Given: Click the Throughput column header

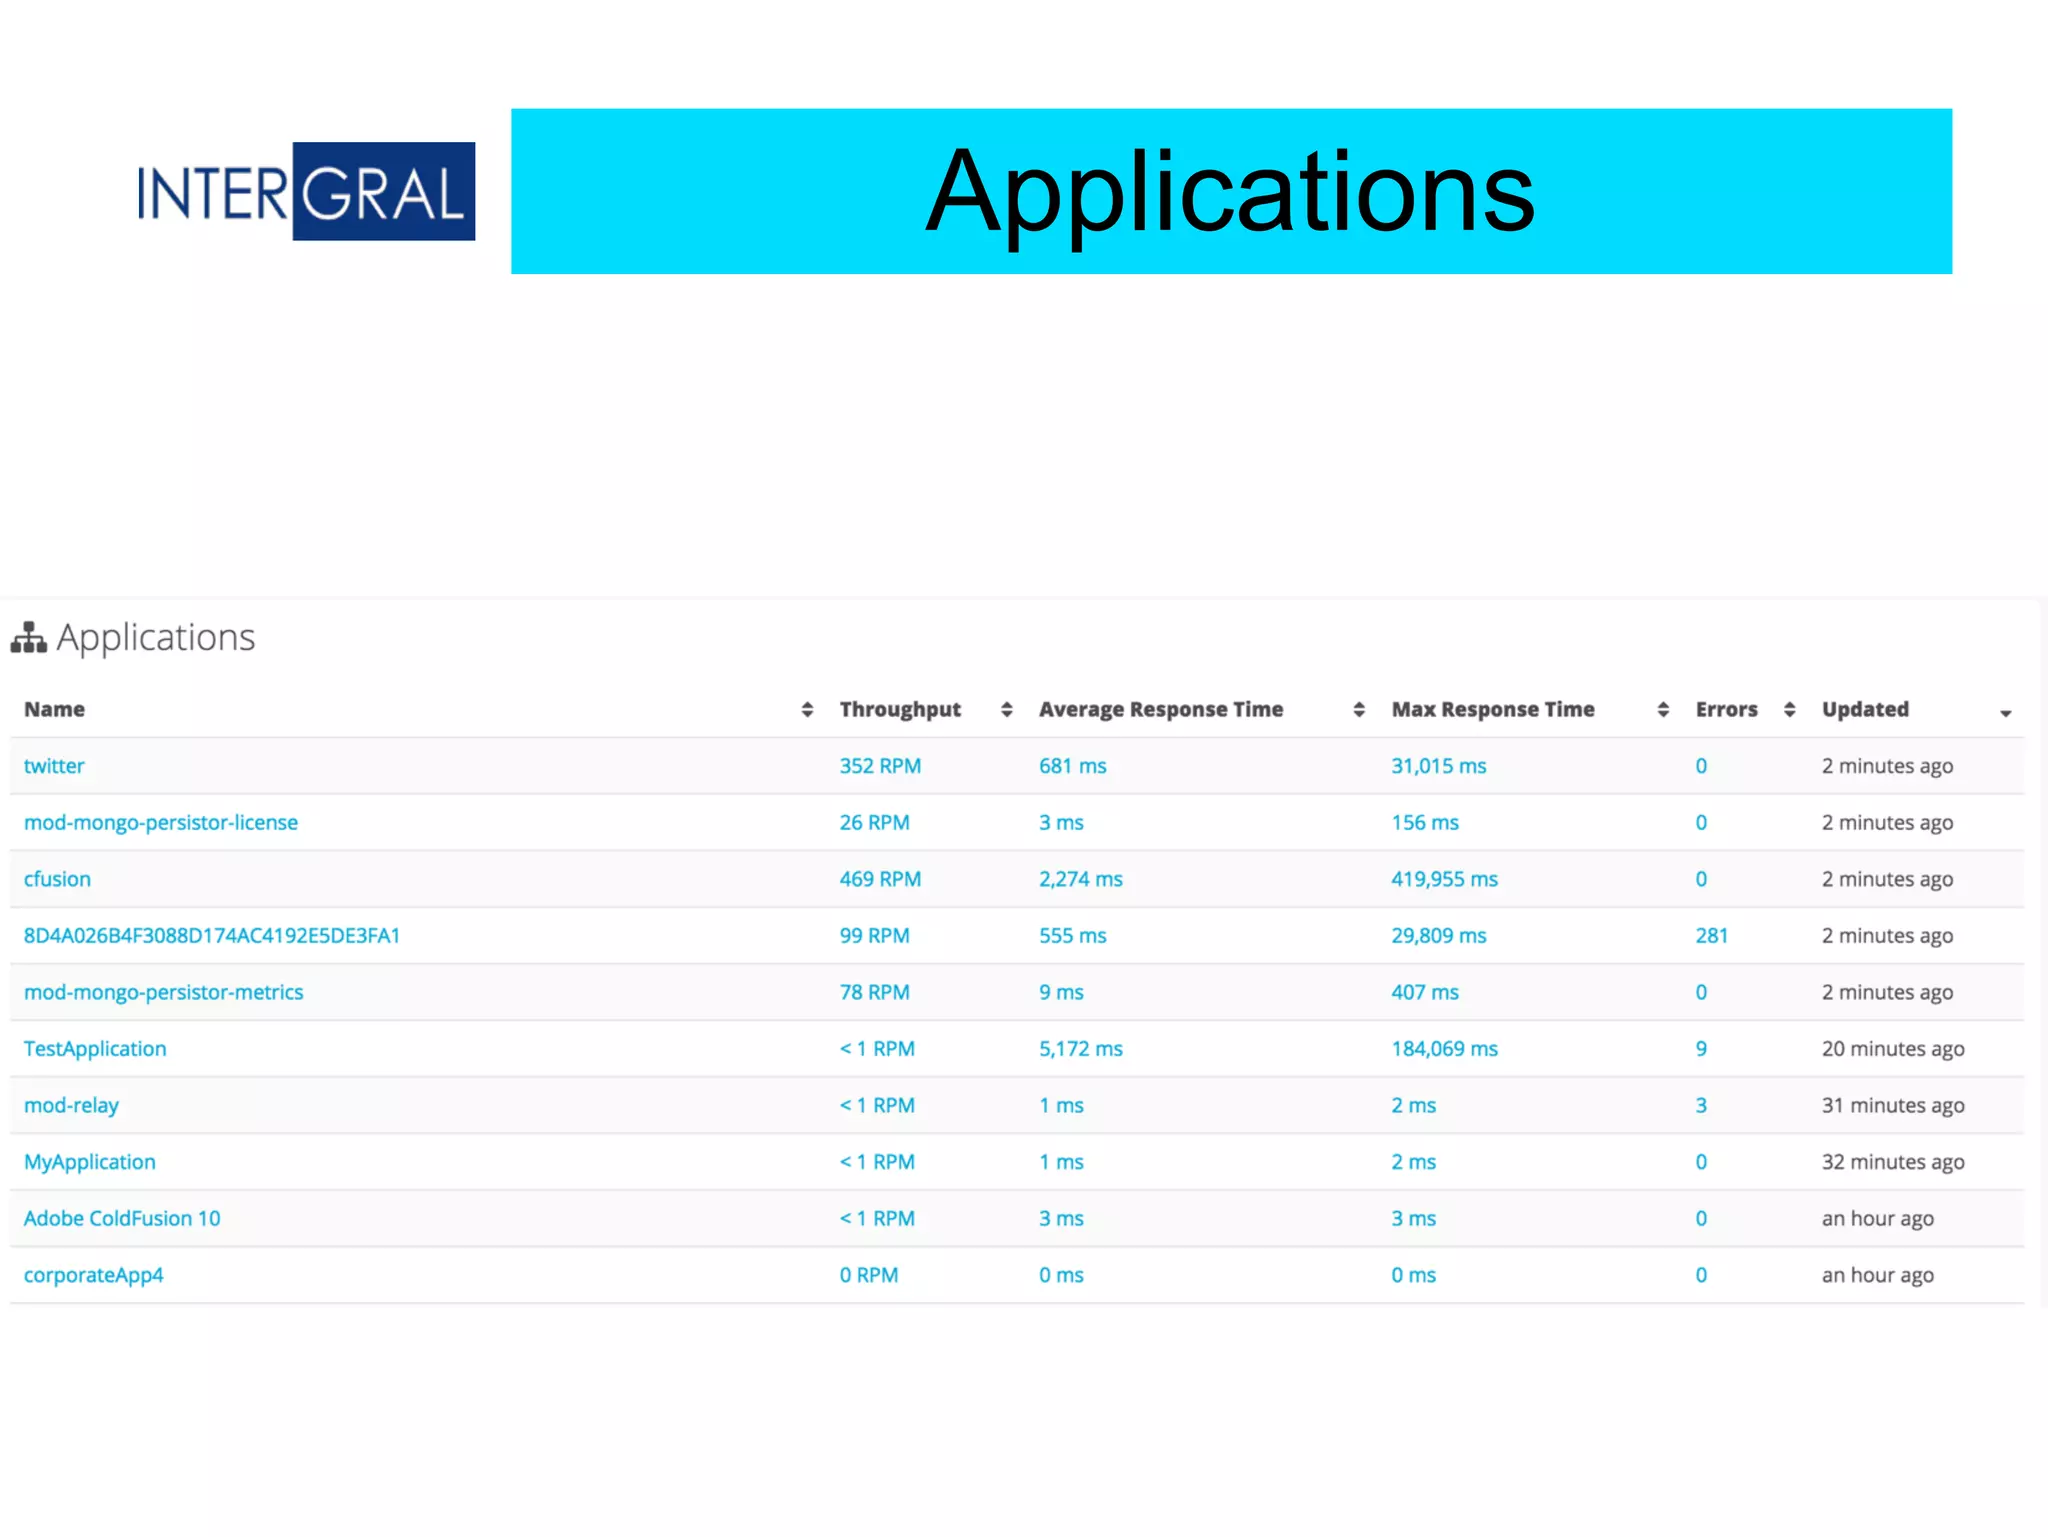Looking at the screenshot, I should tap(900, 709).
